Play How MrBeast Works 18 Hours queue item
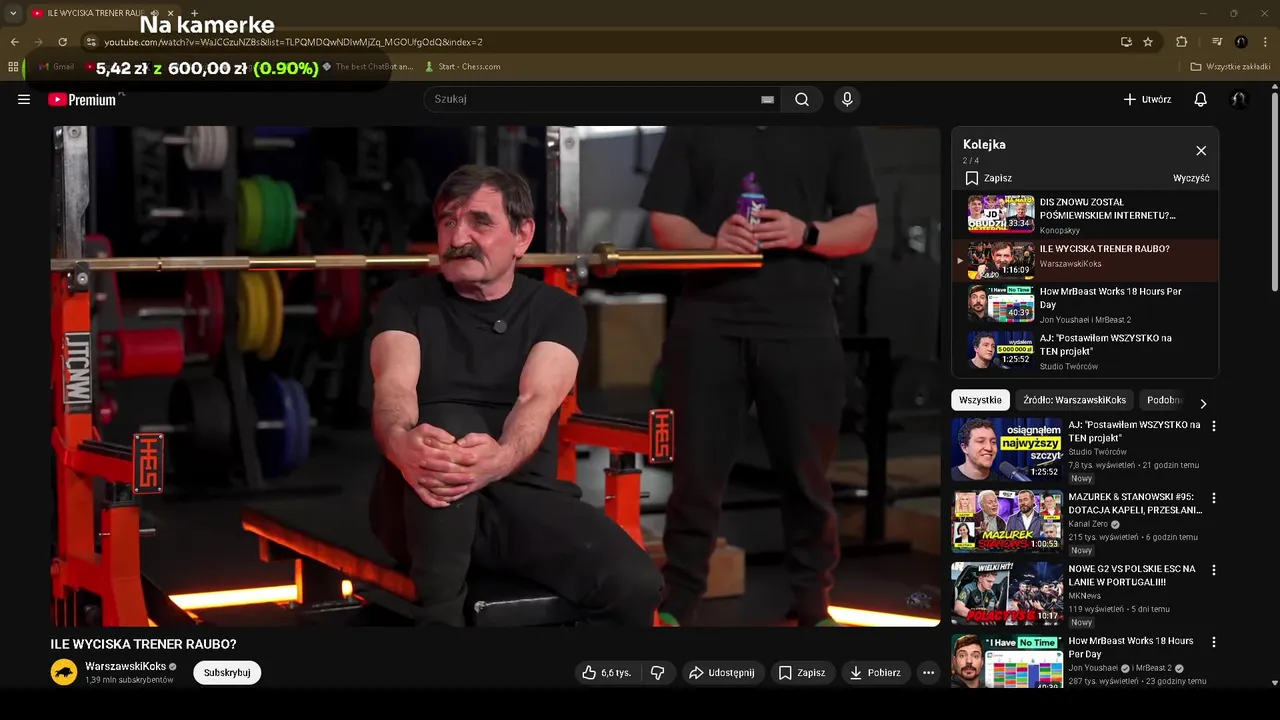This screenshot has width=1280, height=720. click(1085, 304)
